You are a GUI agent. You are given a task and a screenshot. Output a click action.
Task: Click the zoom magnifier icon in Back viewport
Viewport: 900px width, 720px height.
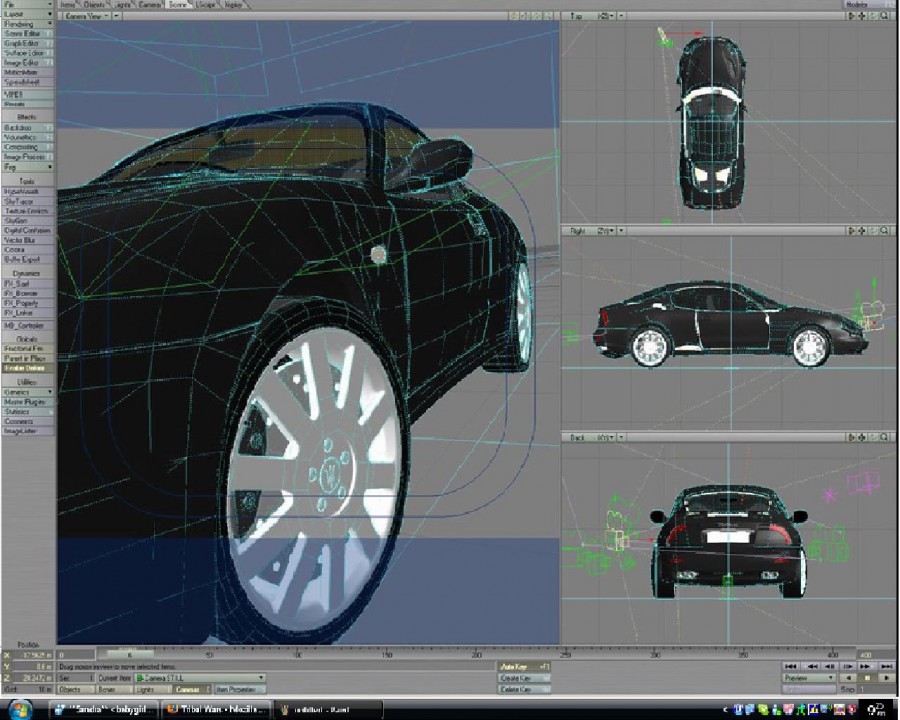[x=885, y=437]
